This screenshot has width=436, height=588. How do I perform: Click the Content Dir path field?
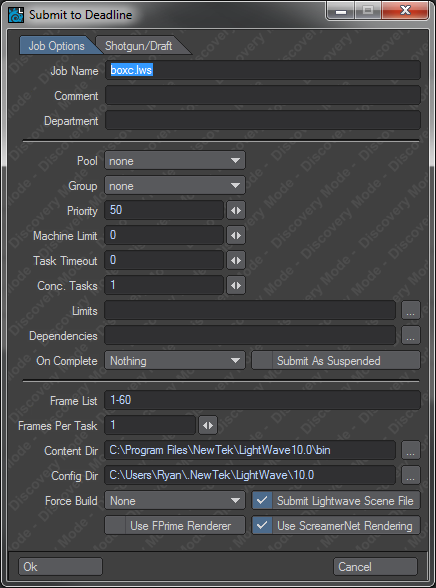(x=250, y=450)
